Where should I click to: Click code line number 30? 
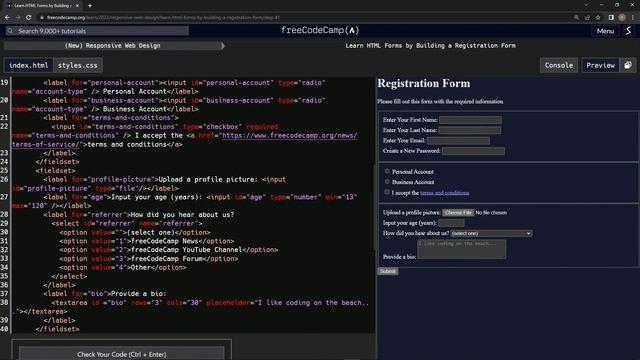tap(4, 232)
